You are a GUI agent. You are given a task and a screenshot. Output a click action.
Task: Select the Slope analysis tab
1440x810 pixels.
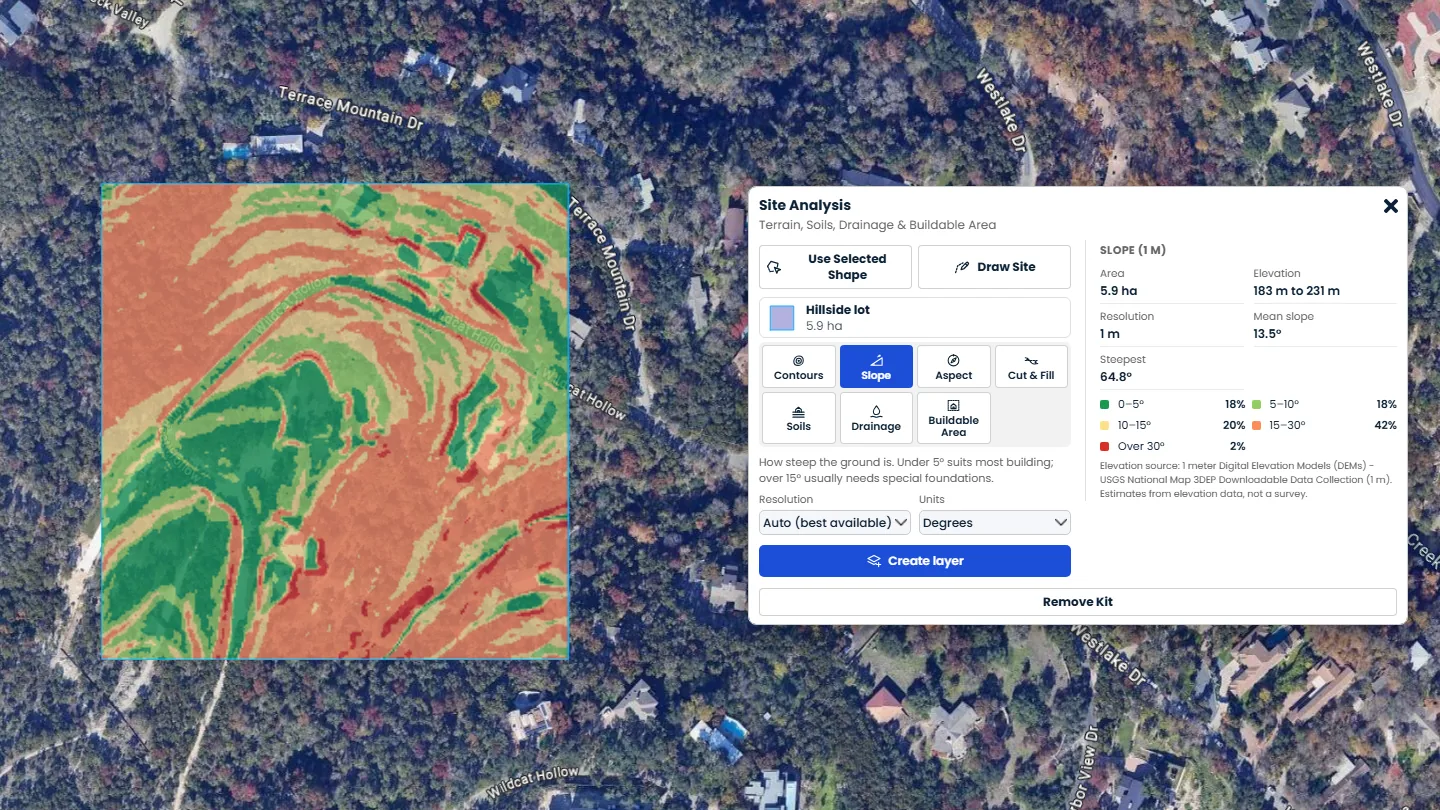(x=876, y=366)
